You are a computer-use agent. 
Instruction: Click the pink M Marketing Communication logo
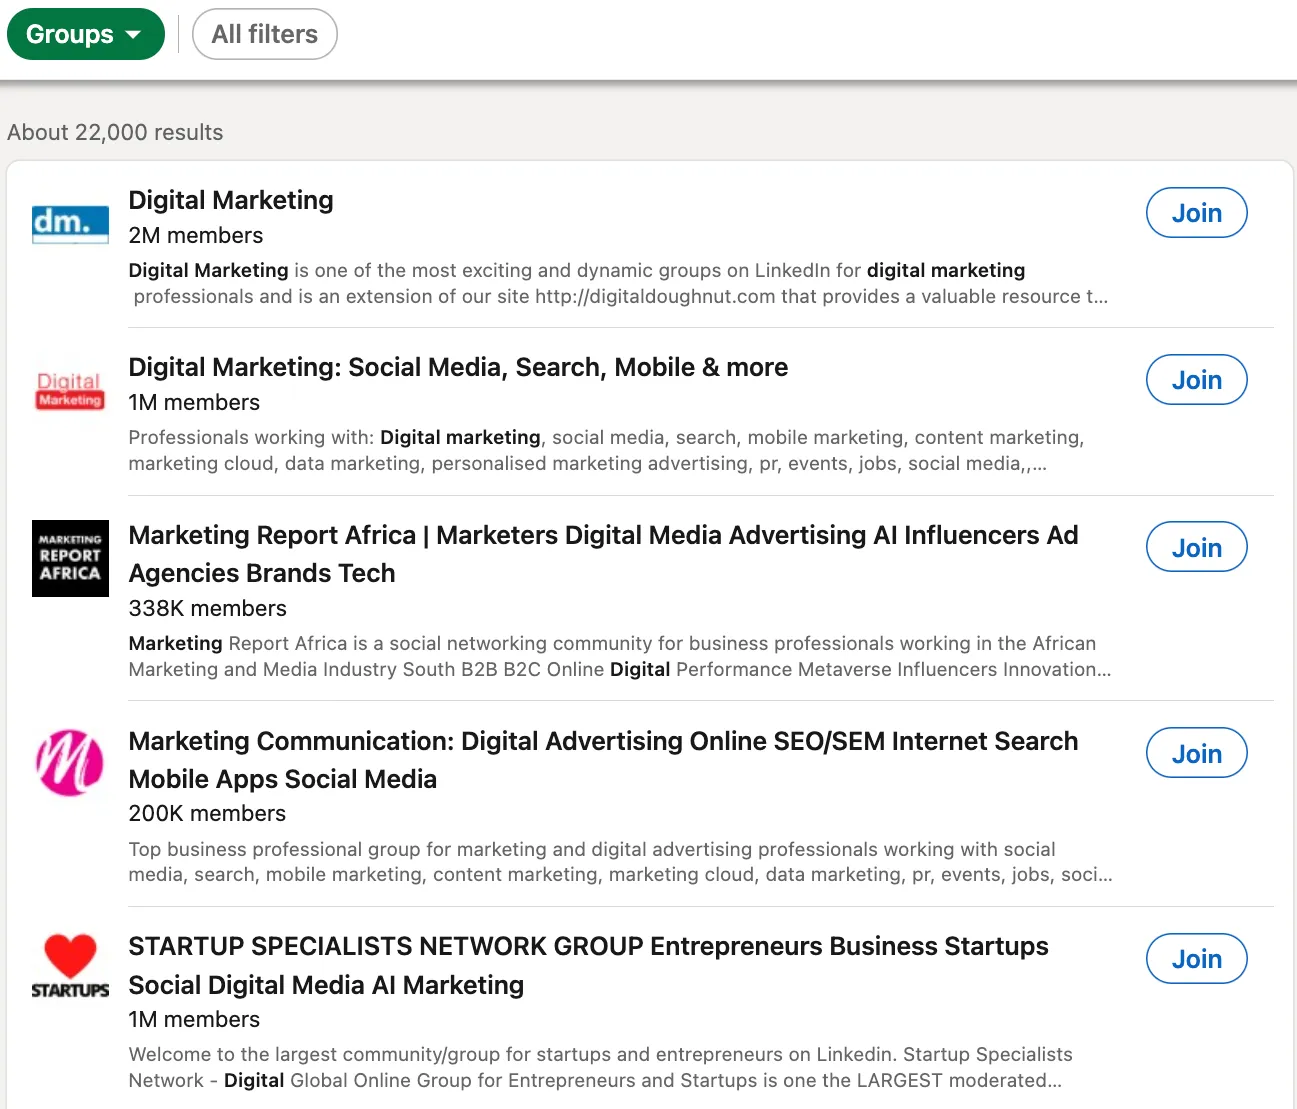pyautogui.click(x=69, y=763)
